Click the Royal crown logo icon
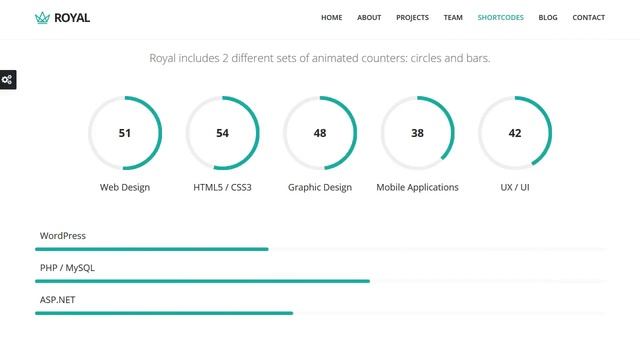The image size is (640, 360). [42, 18]
